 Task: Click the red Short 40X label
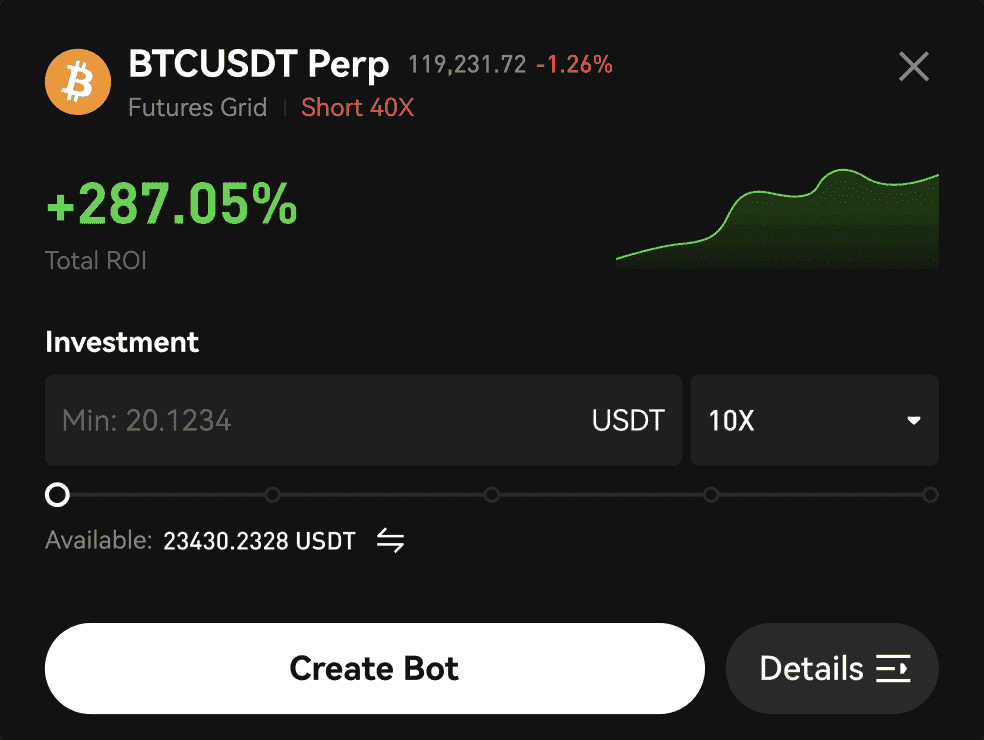point(357,107)
